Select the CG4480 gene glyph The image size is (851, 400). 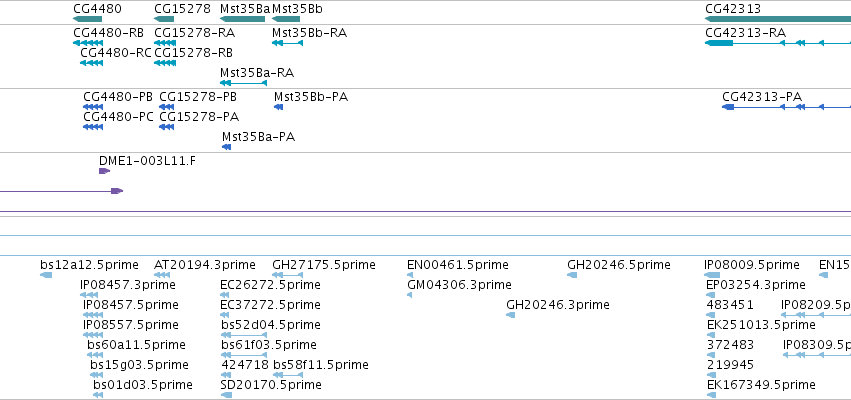point(87,19)
